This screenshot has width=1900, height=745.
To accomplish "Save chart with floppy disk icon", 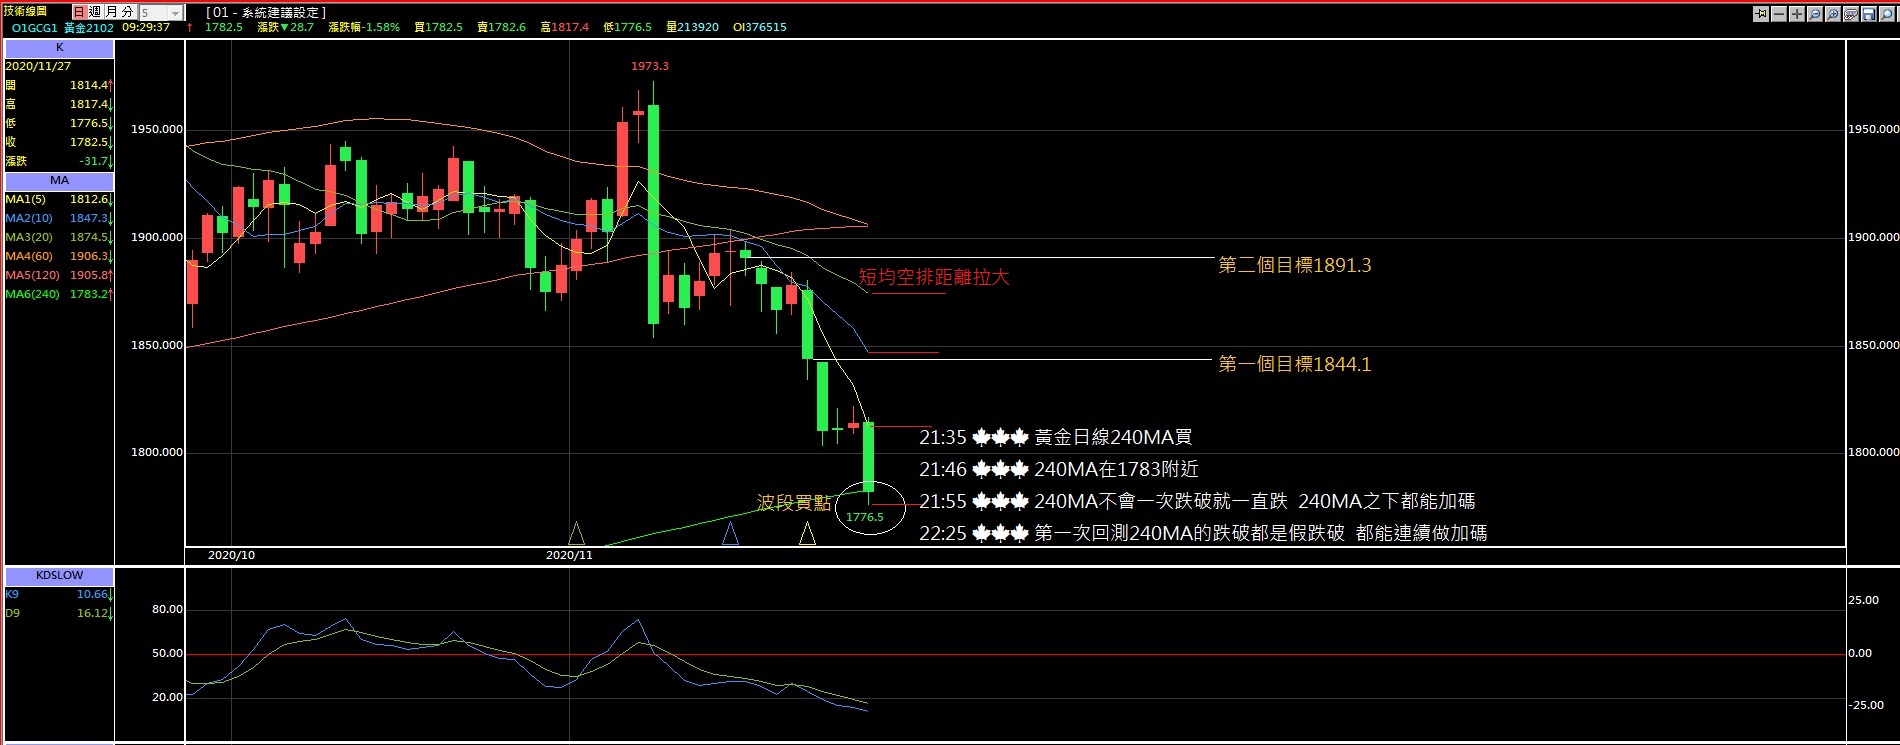I will coord(1869,14).
